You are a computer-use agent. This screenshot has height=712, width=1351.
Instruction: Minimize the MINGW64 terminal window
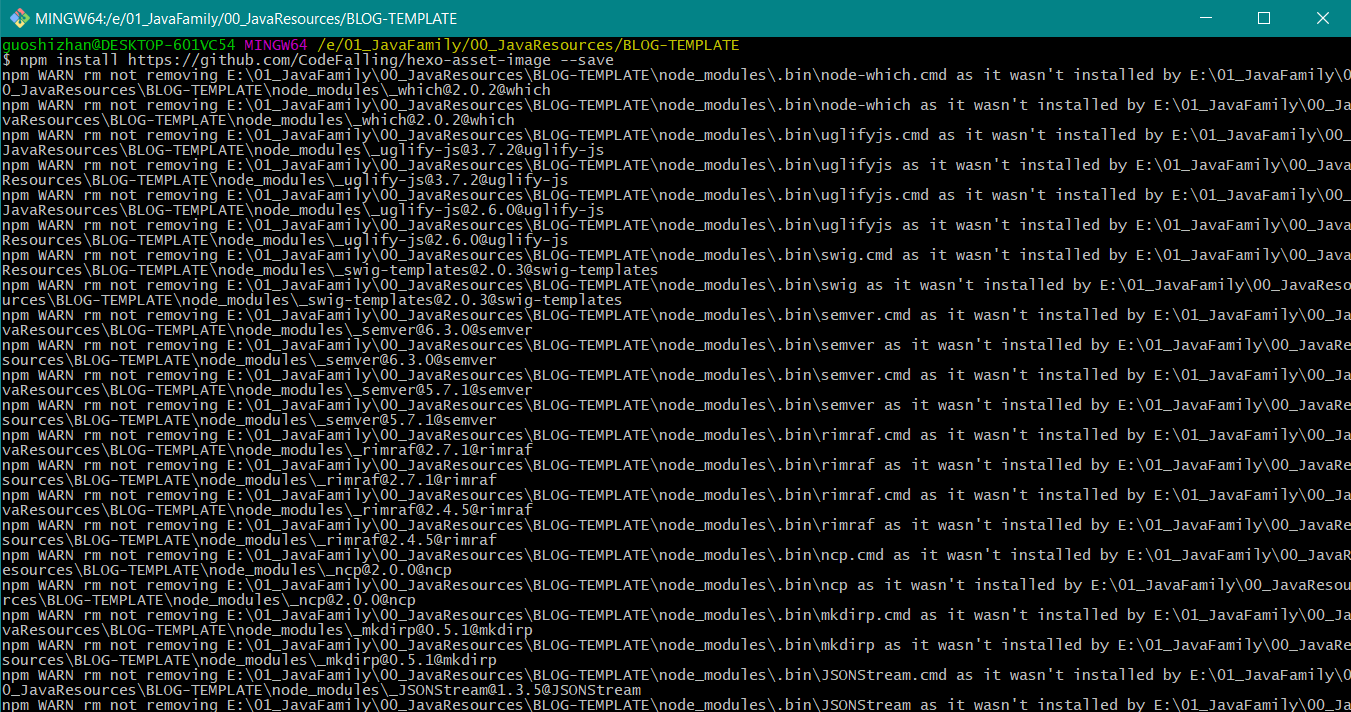[x=1209, y=18]
